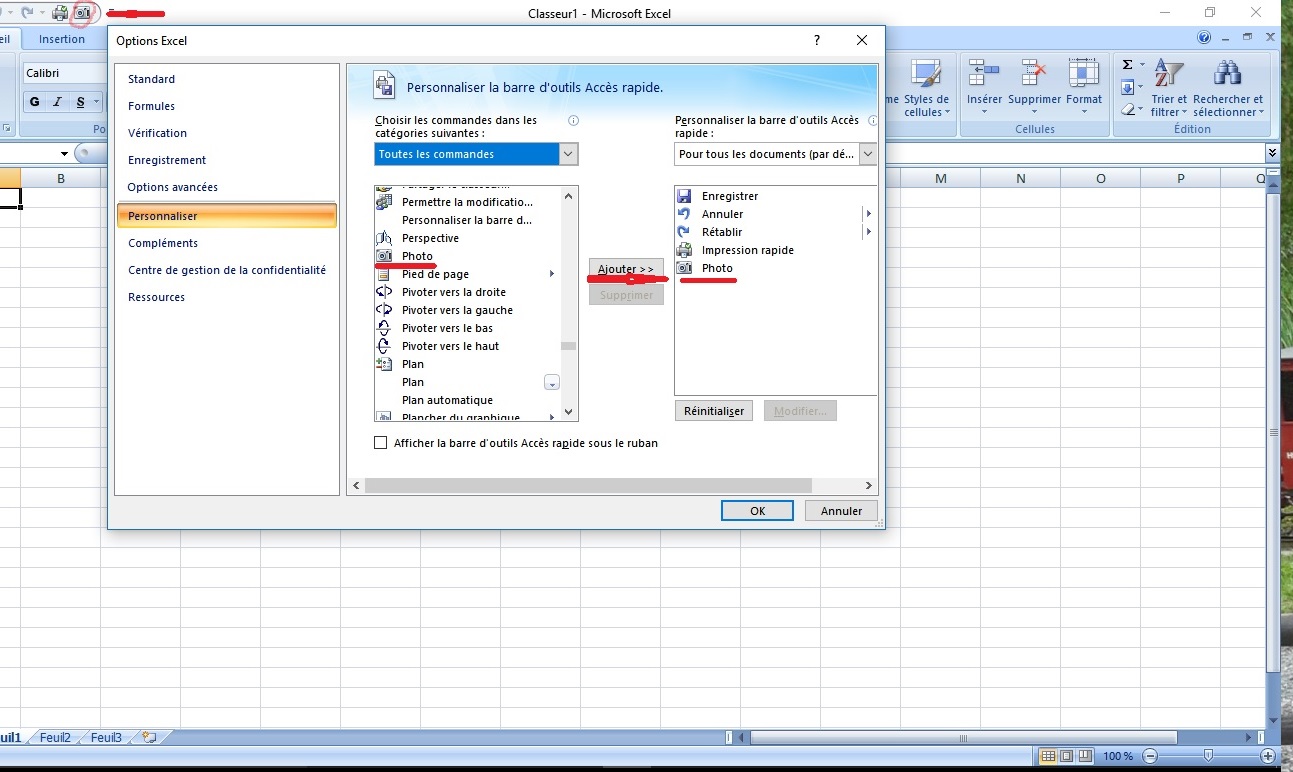Select Formules in options sidebar

(151, 106)
